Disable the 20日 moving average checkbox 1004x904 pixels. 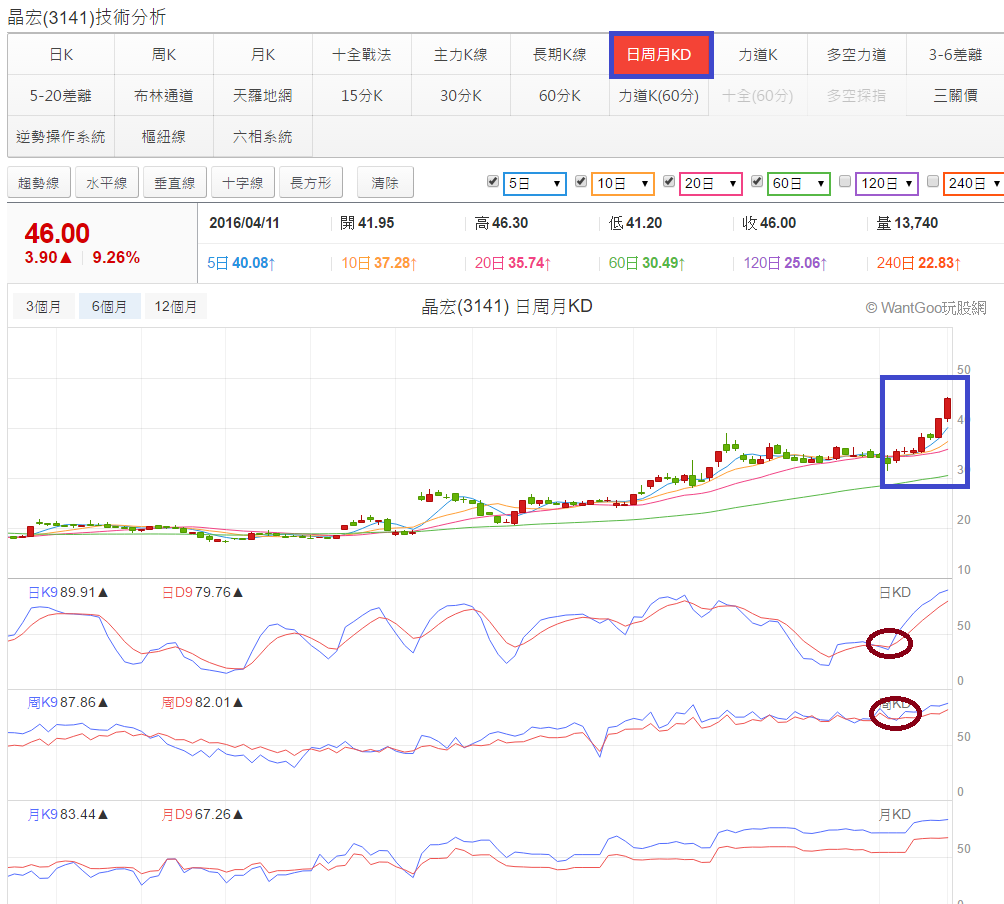coord(667,182)
